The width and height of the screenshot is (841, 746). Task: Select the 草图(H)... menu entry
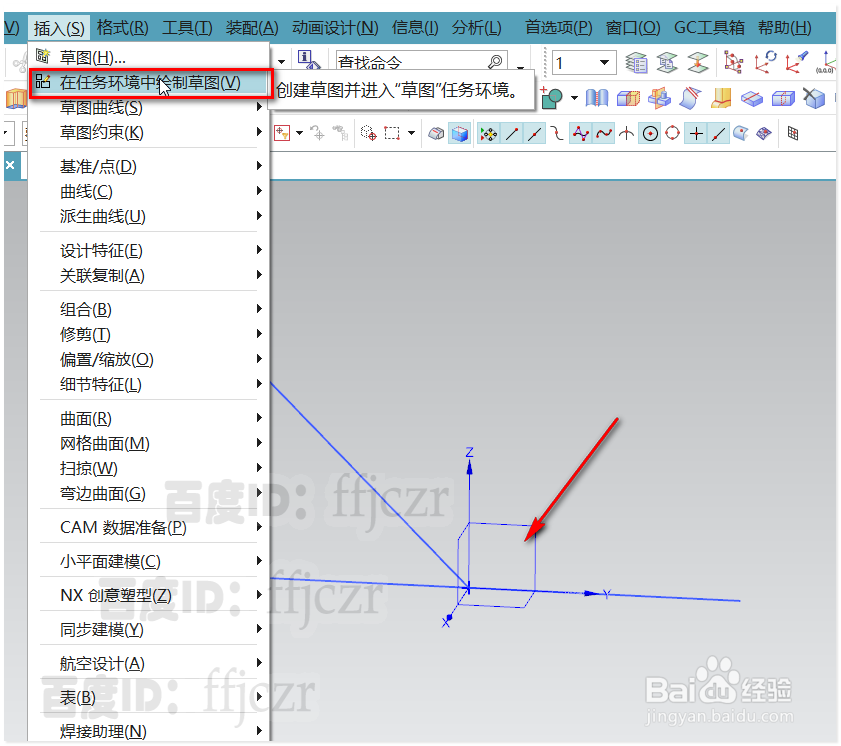click(x=148, y=57)
